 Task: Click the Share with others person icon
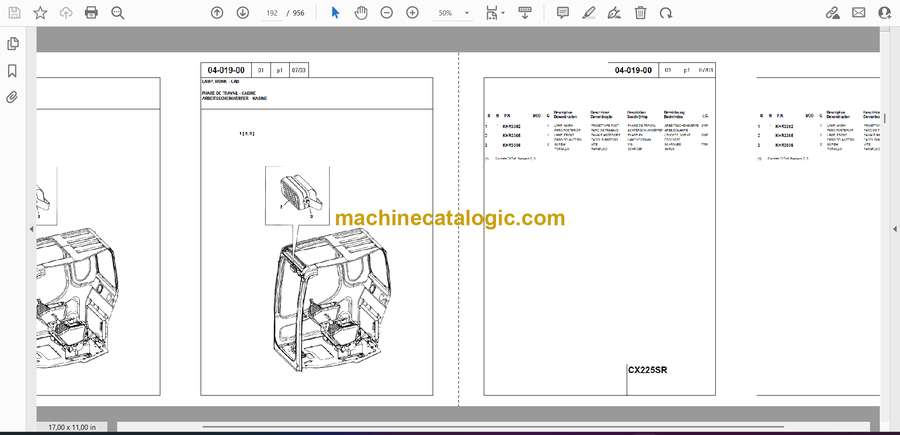(x=885, y=13)
